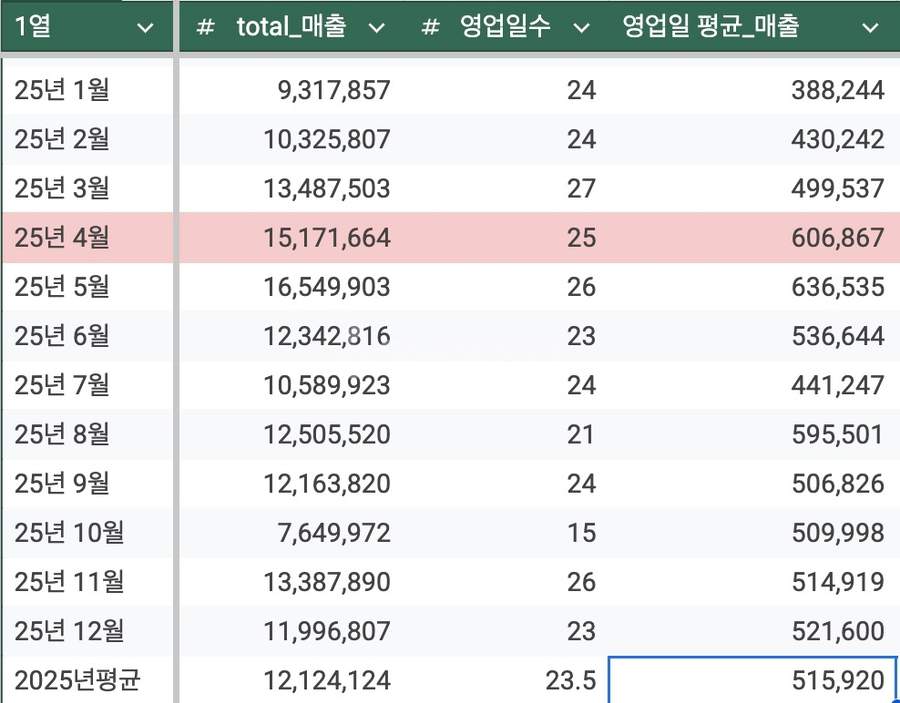Image resolution: width=900 pixels, height=703 pixels.
Task: Click the 25년 12월 row label
Action: point(68,631)
